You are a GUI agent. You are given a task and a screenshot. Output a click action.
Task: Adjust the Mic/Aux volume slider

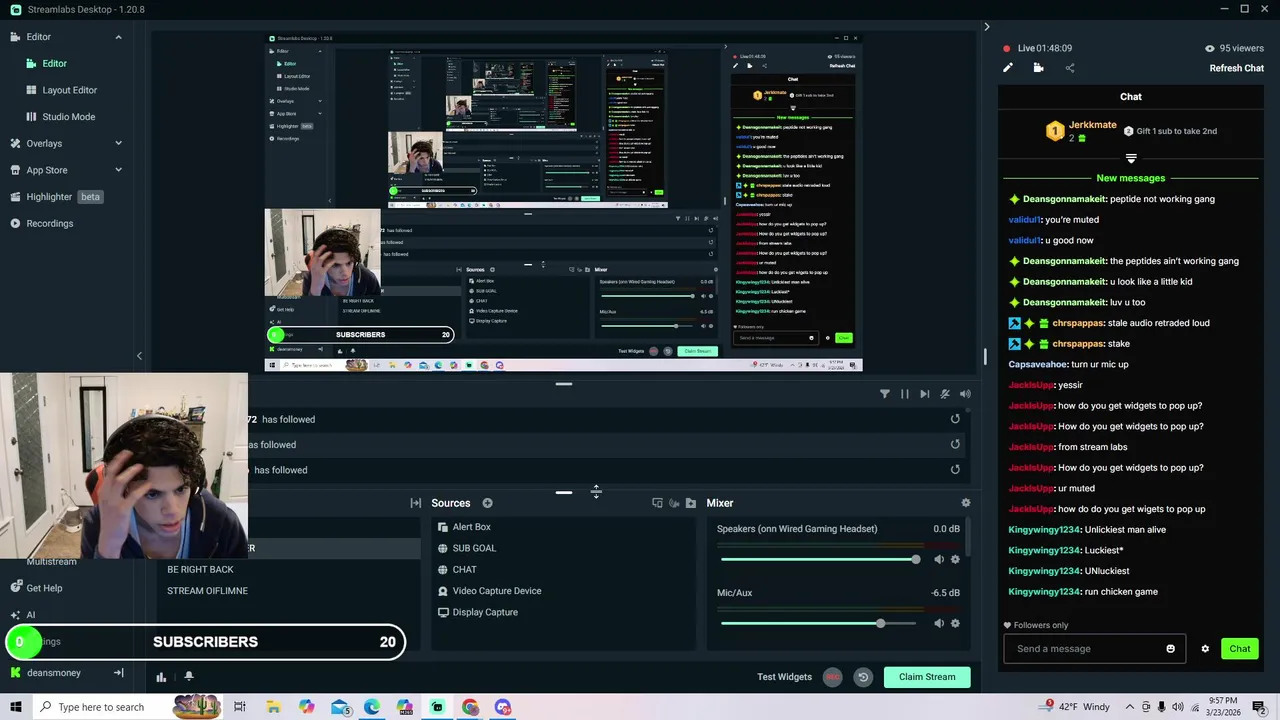point(820,623)
